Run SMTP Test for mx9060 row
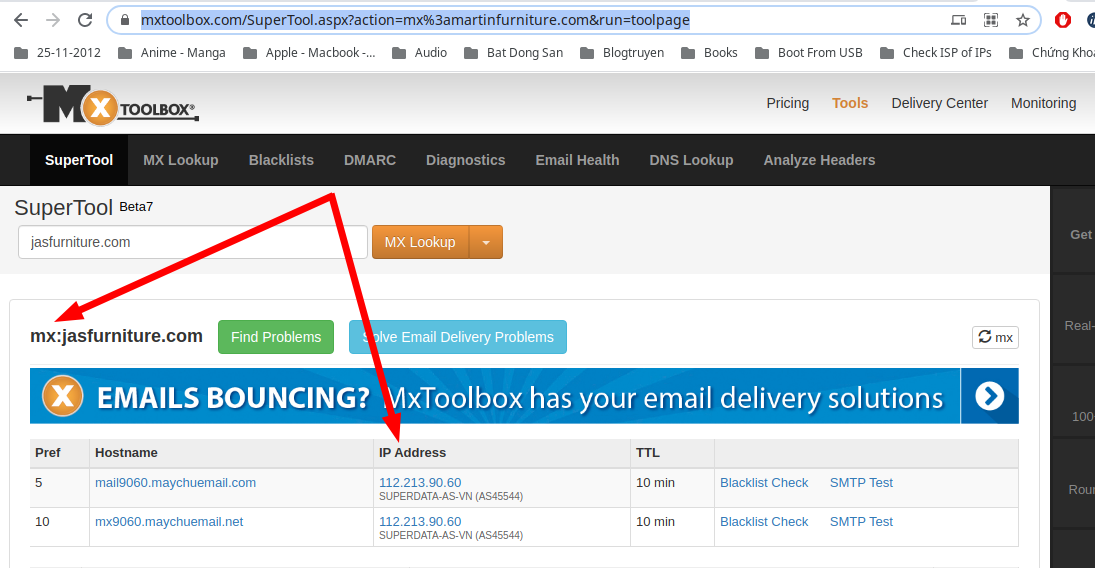This screenshot has width=1095, height=568. point(861,522)
